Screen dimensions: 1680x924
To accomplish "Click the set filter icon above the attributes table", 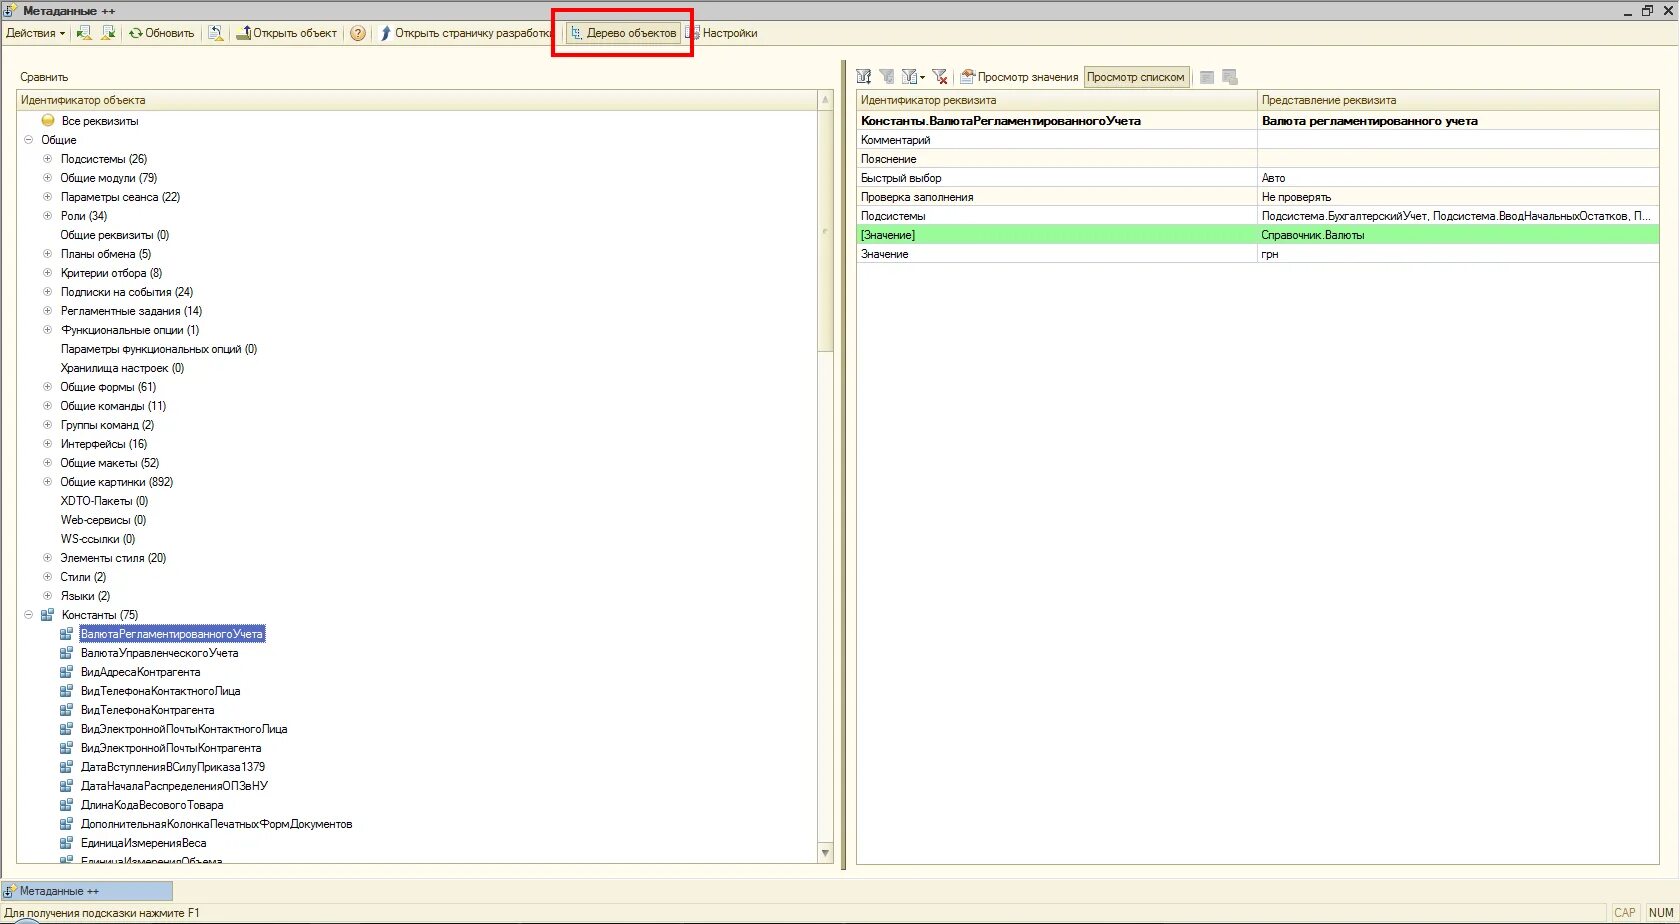I will (x=864, y=77).
